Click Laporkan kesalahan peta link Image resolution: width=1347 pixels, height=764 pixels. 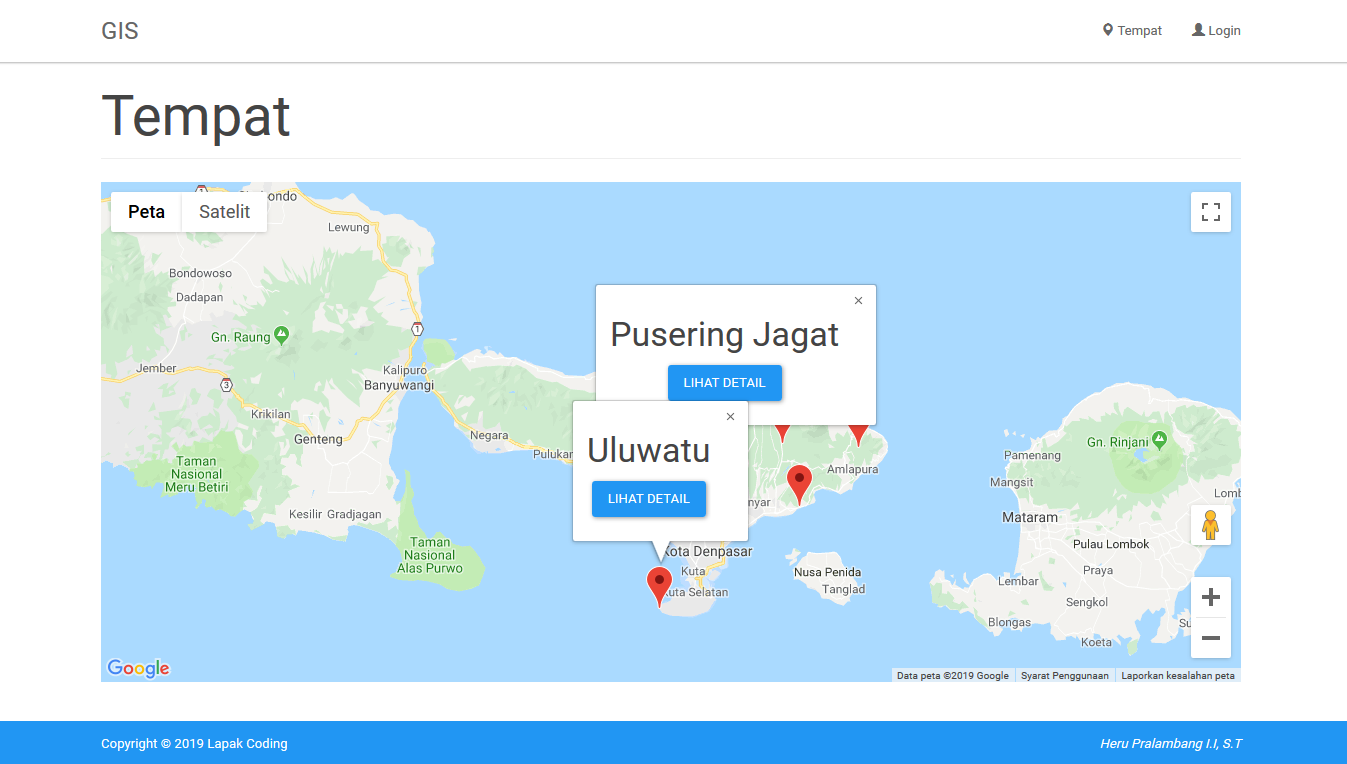[x=1177, y=676]
